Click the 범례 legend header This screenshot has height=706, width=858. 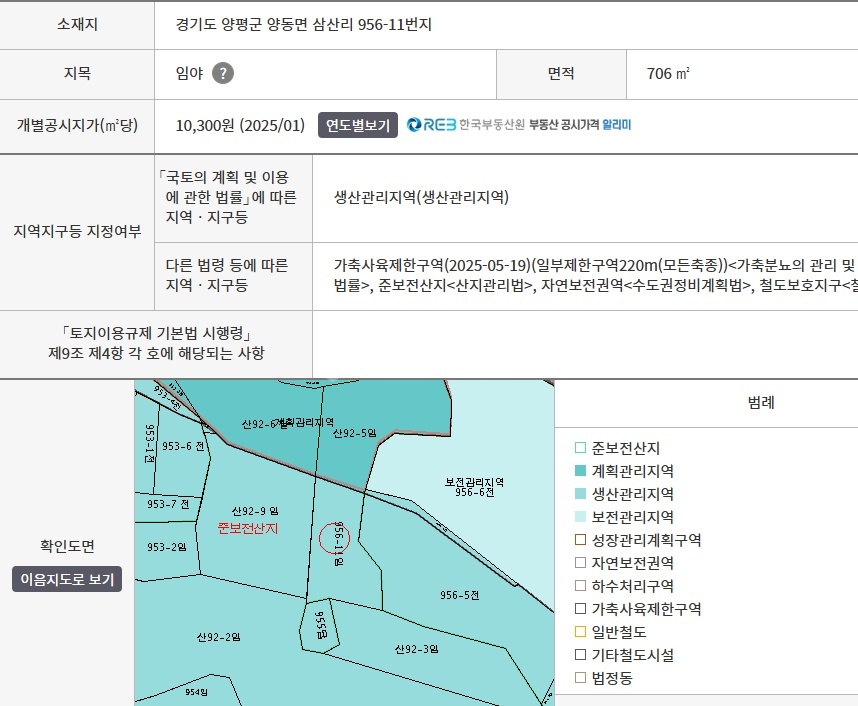pos(760,403)
